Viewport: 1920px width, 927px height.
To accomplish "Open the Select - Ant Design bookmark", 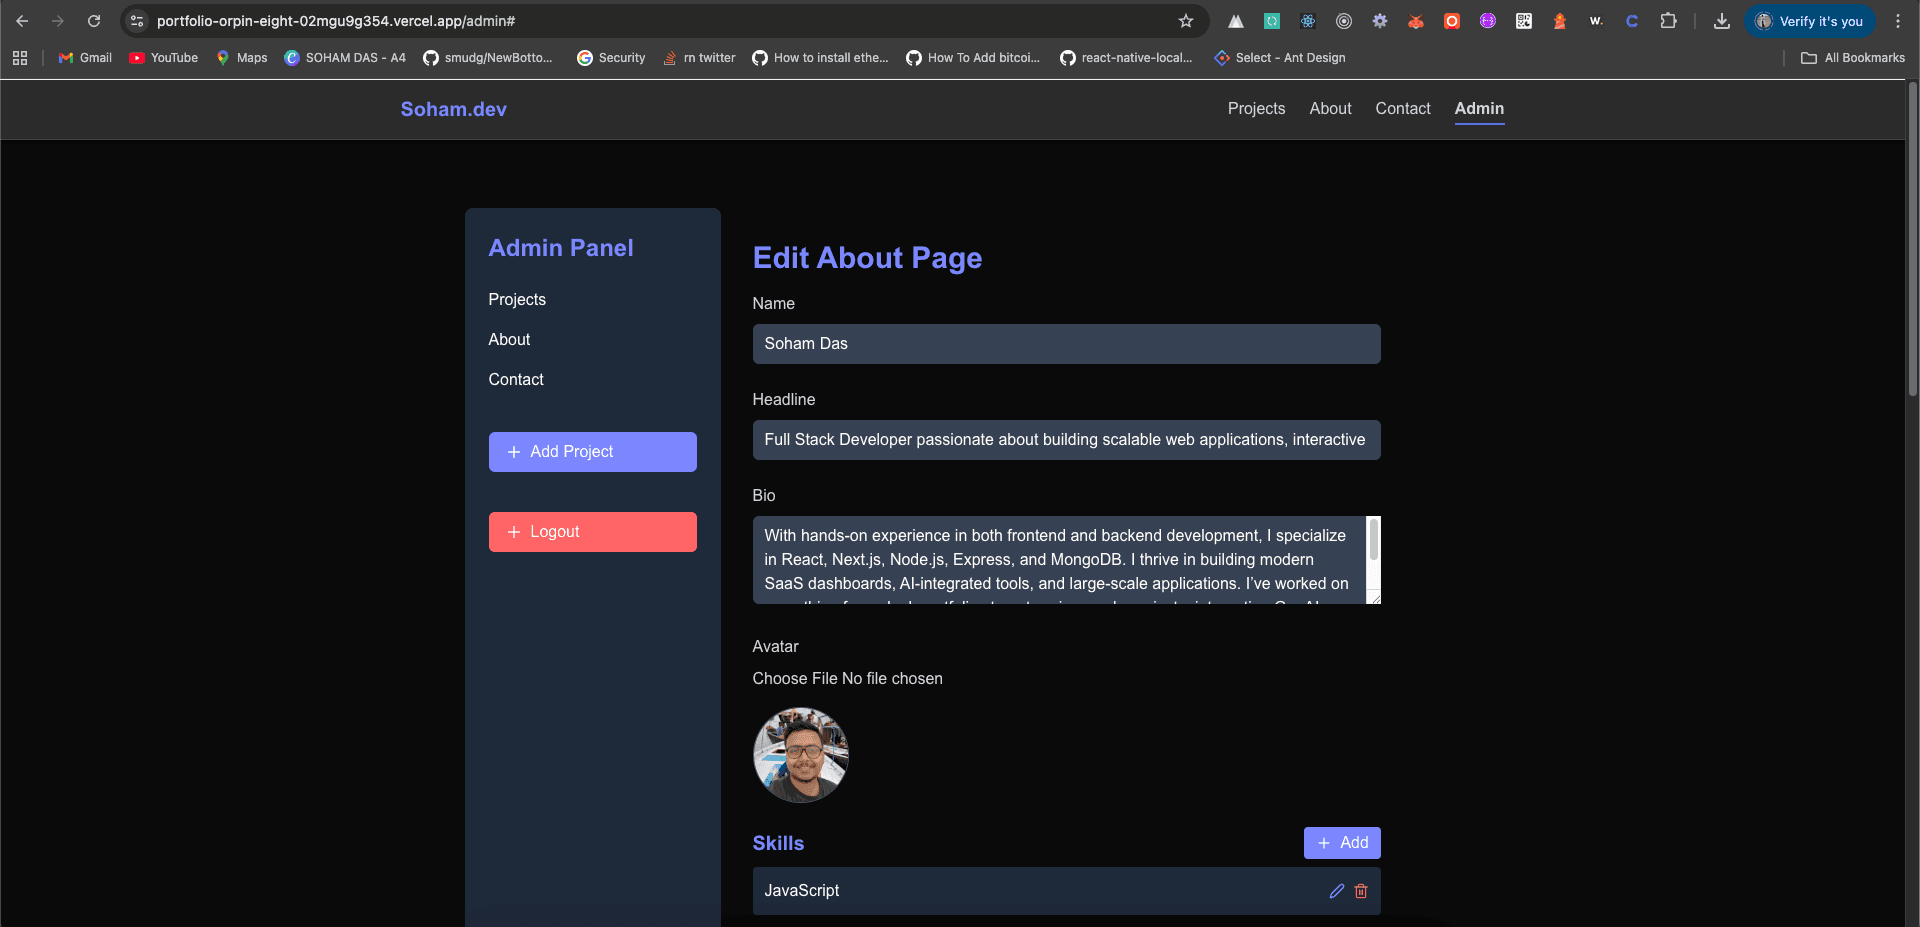I will 1280,58.
